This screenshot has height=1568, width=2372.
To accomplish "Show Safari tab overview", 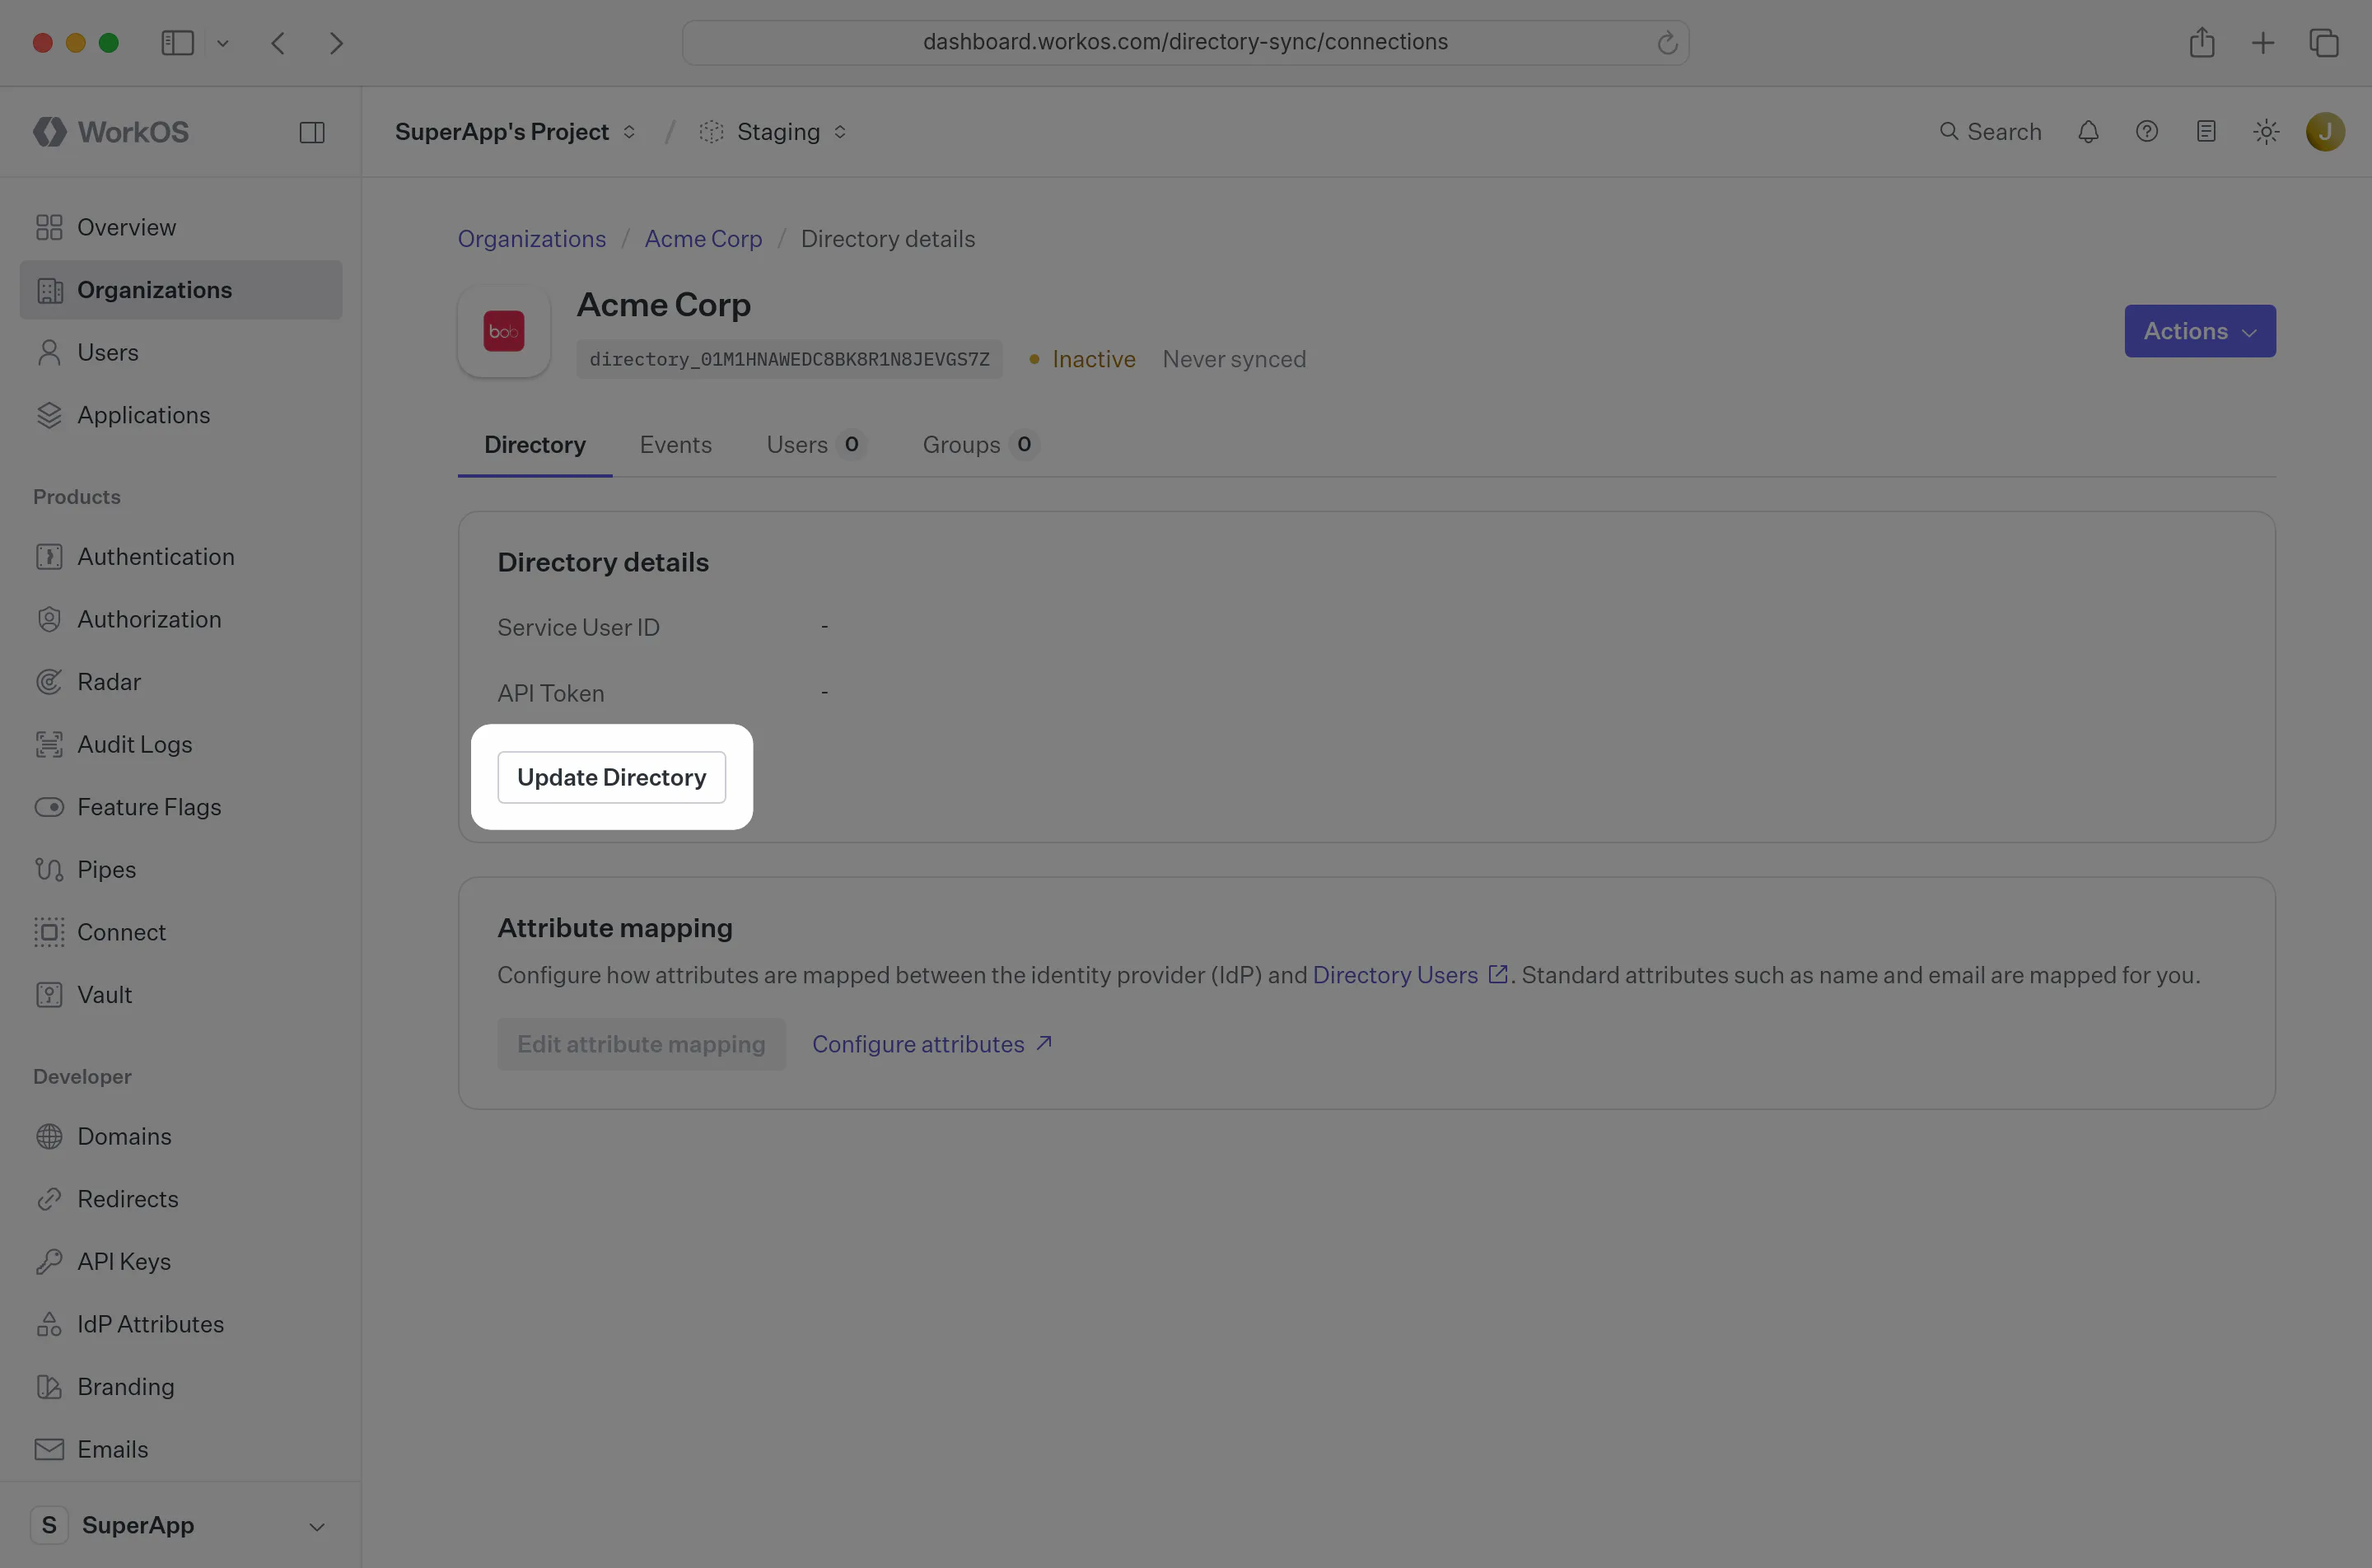I will click(2324, 43).
